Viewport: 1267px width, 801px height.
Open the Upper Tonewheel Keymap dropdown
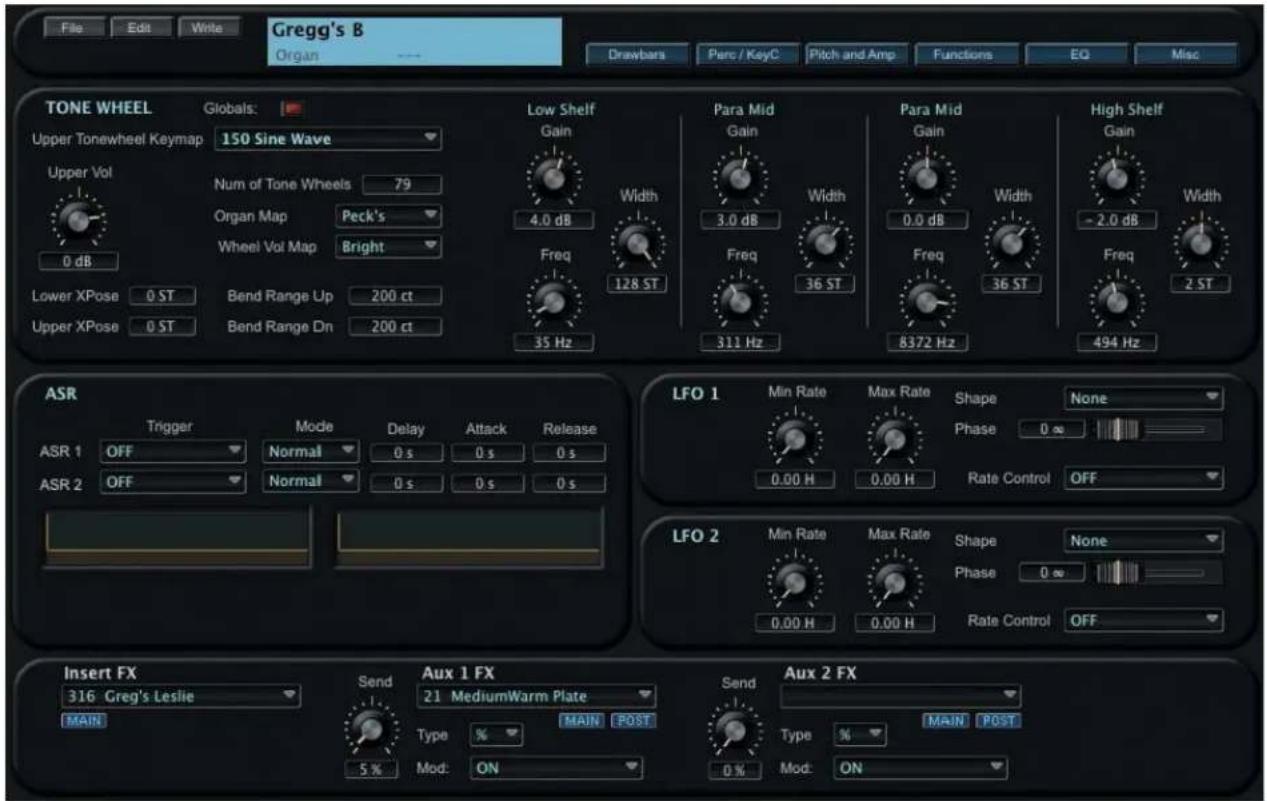(328, 139)
